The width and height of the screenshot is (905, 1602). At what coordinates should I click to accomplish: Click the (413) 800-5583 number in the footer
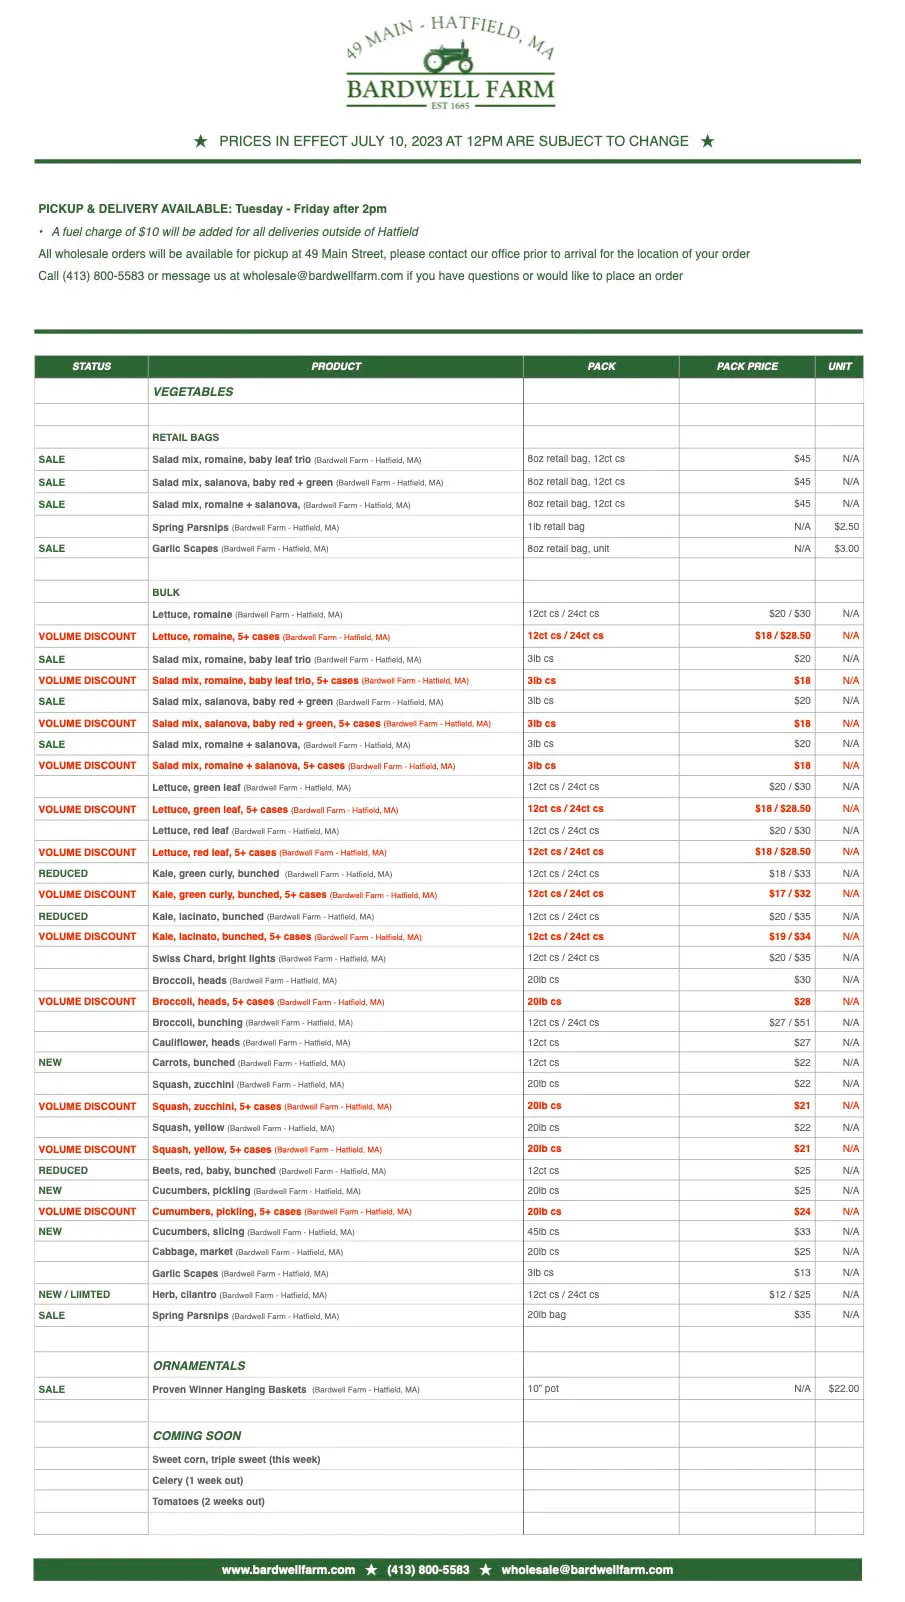pyautogui.click(x=428, y=1570)
